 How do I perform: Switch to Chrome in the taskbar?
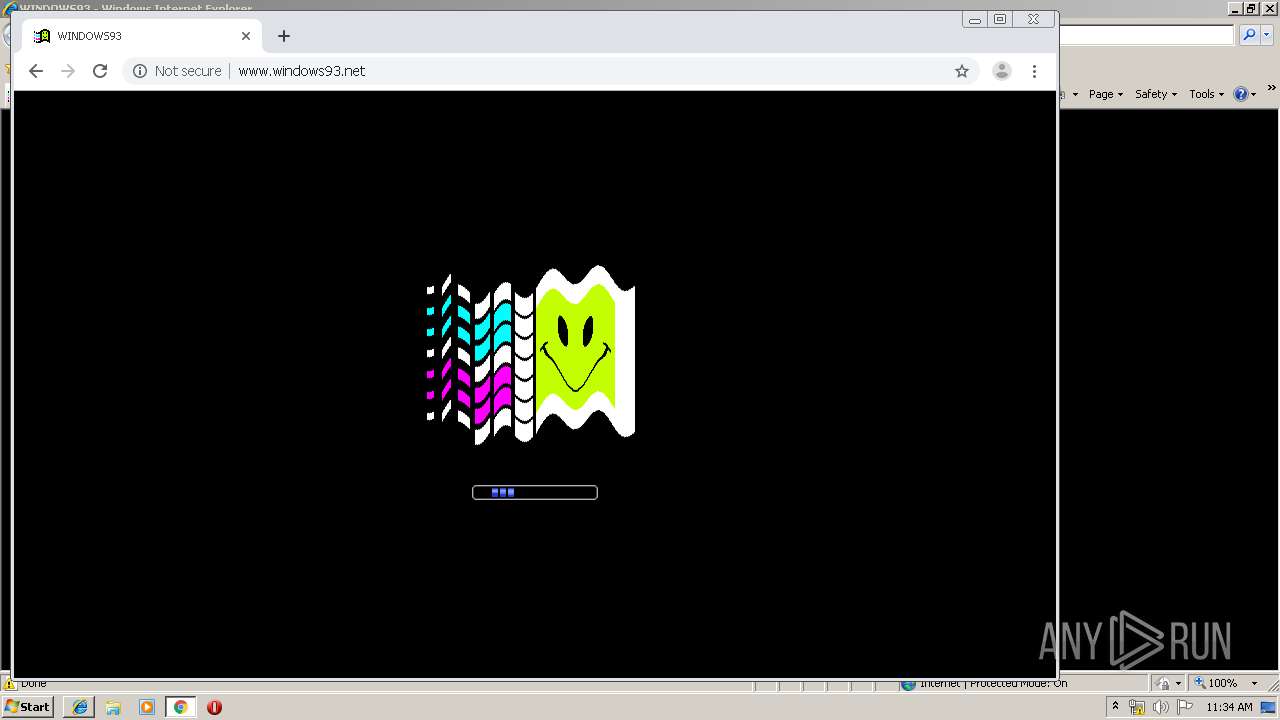tap(180, 707)
